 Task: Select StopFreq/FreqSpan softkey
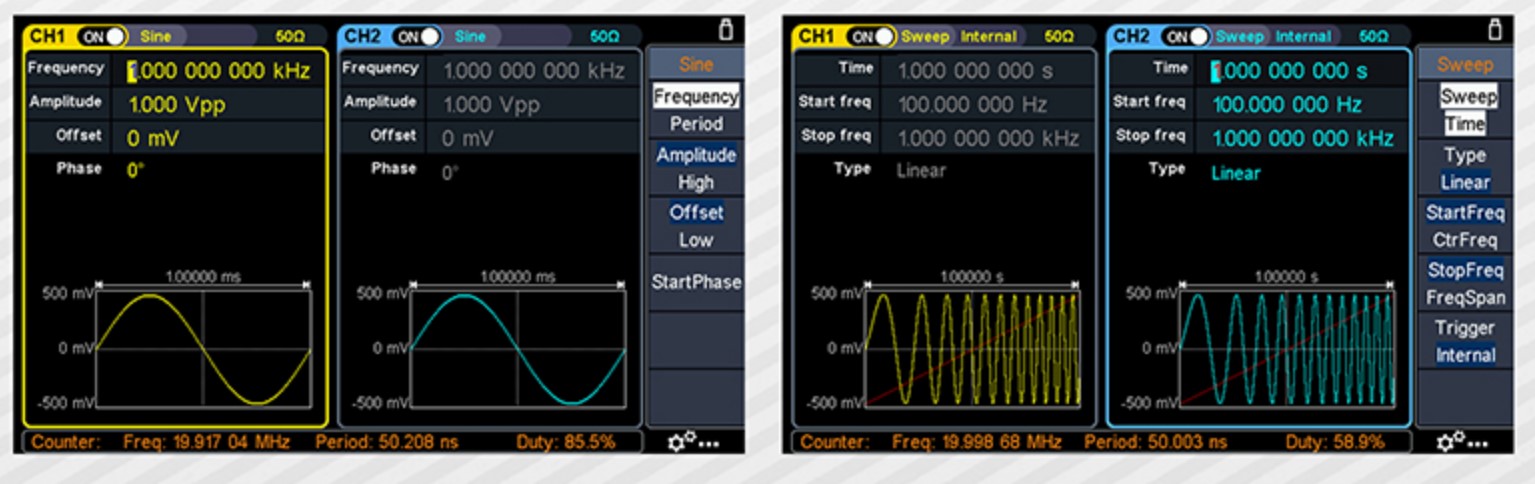(x=1465, y=283)
